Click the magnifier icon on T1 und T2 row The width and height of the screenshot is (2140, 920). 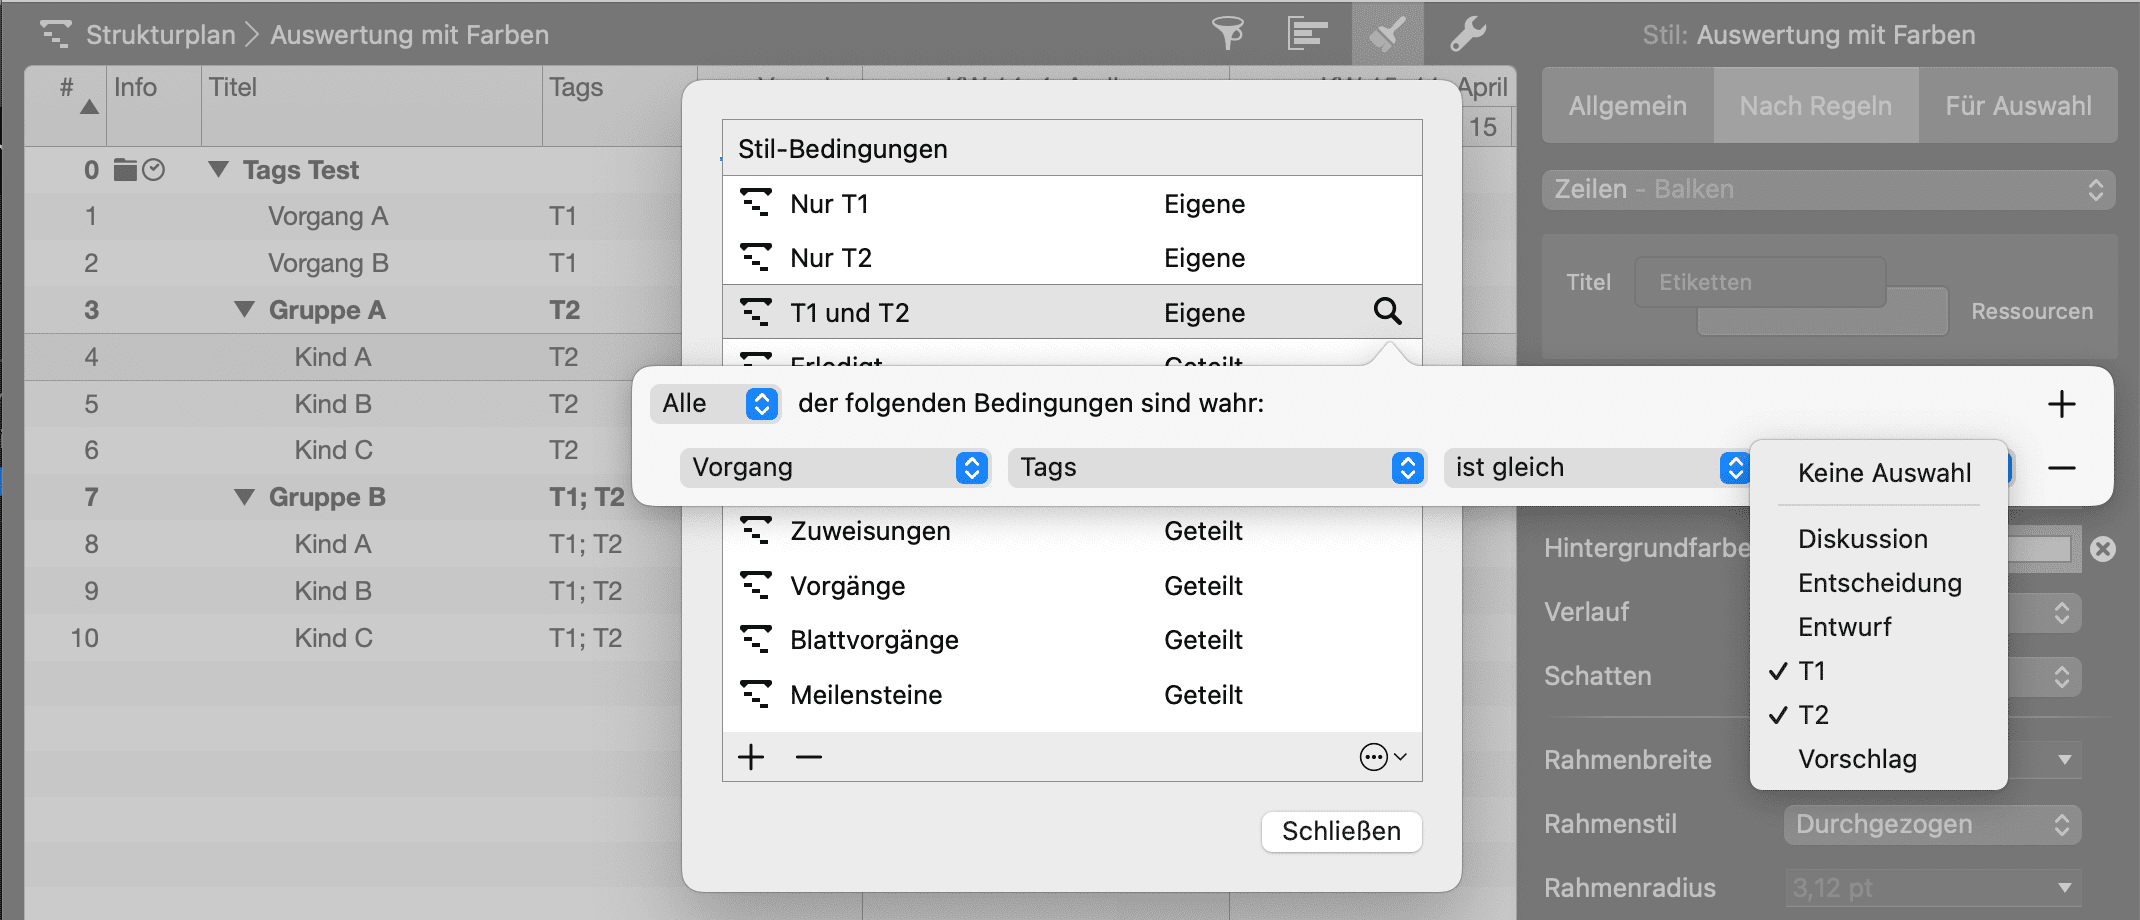[x=1387, y=312]
